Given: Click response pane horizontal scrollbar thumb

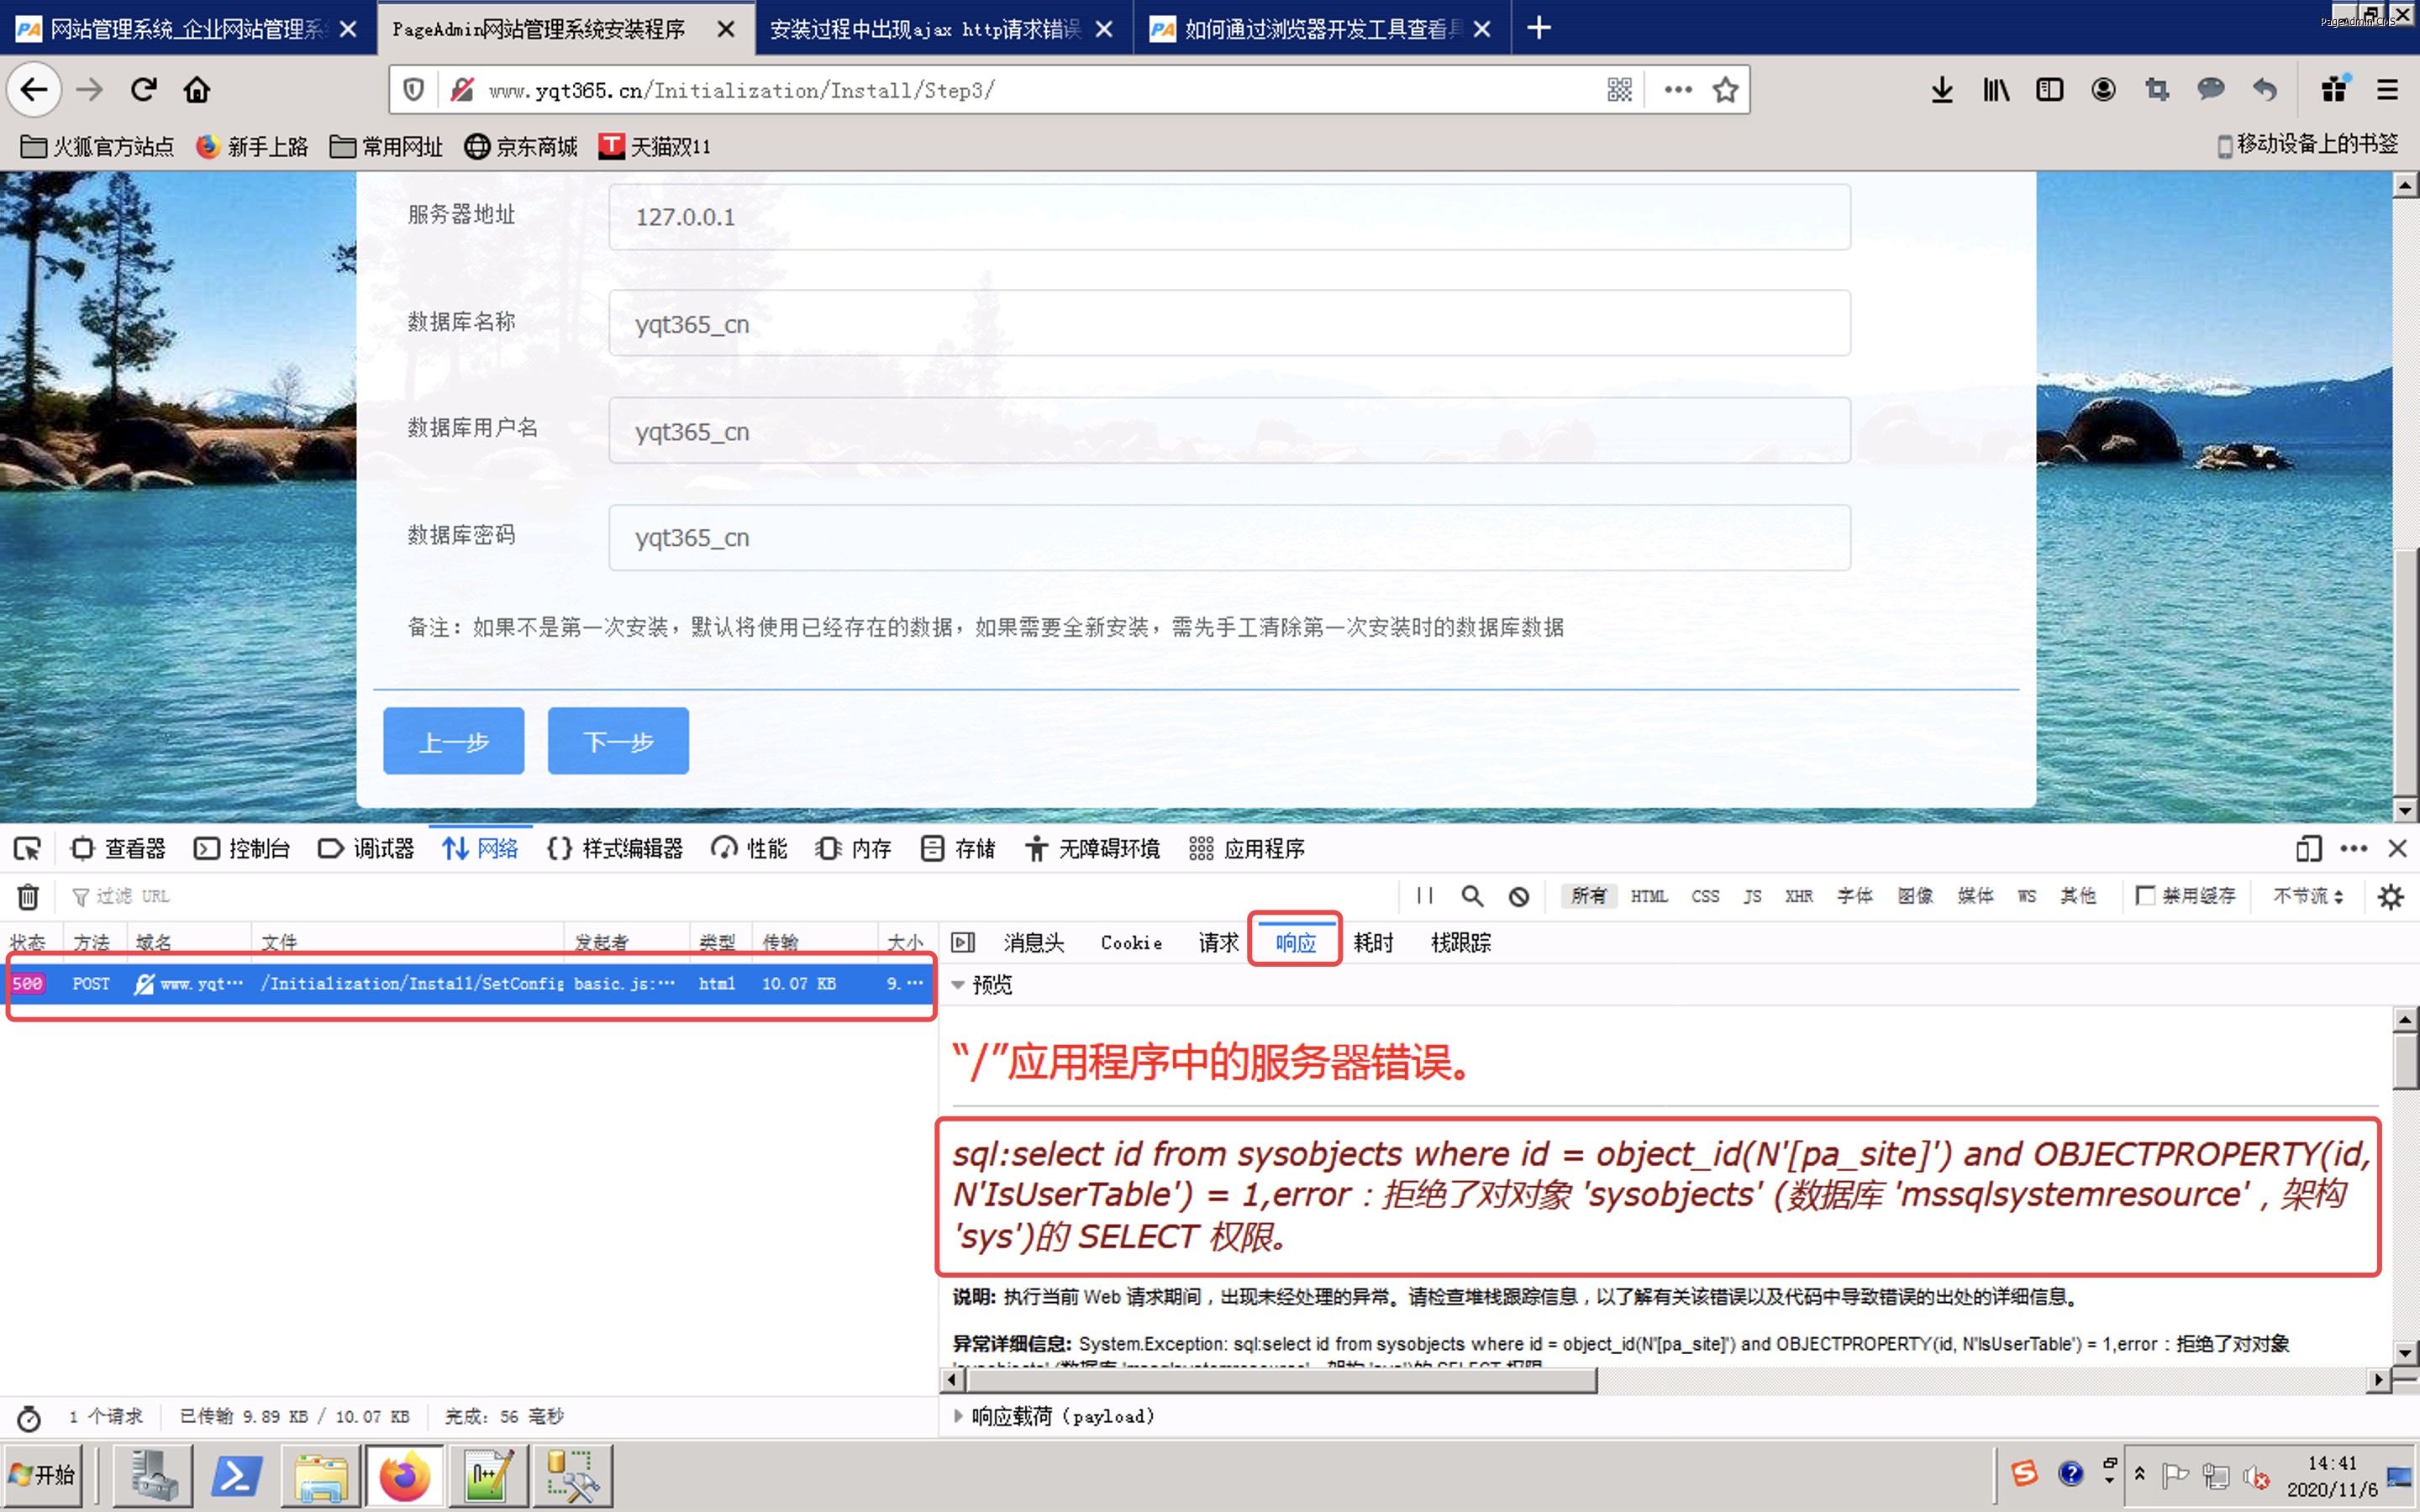Looking at the screenshot, I should point(1281,1380).
